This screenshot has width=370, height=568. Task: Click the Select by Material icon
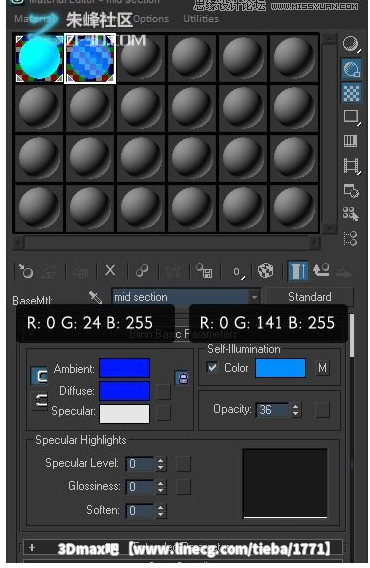351,214
